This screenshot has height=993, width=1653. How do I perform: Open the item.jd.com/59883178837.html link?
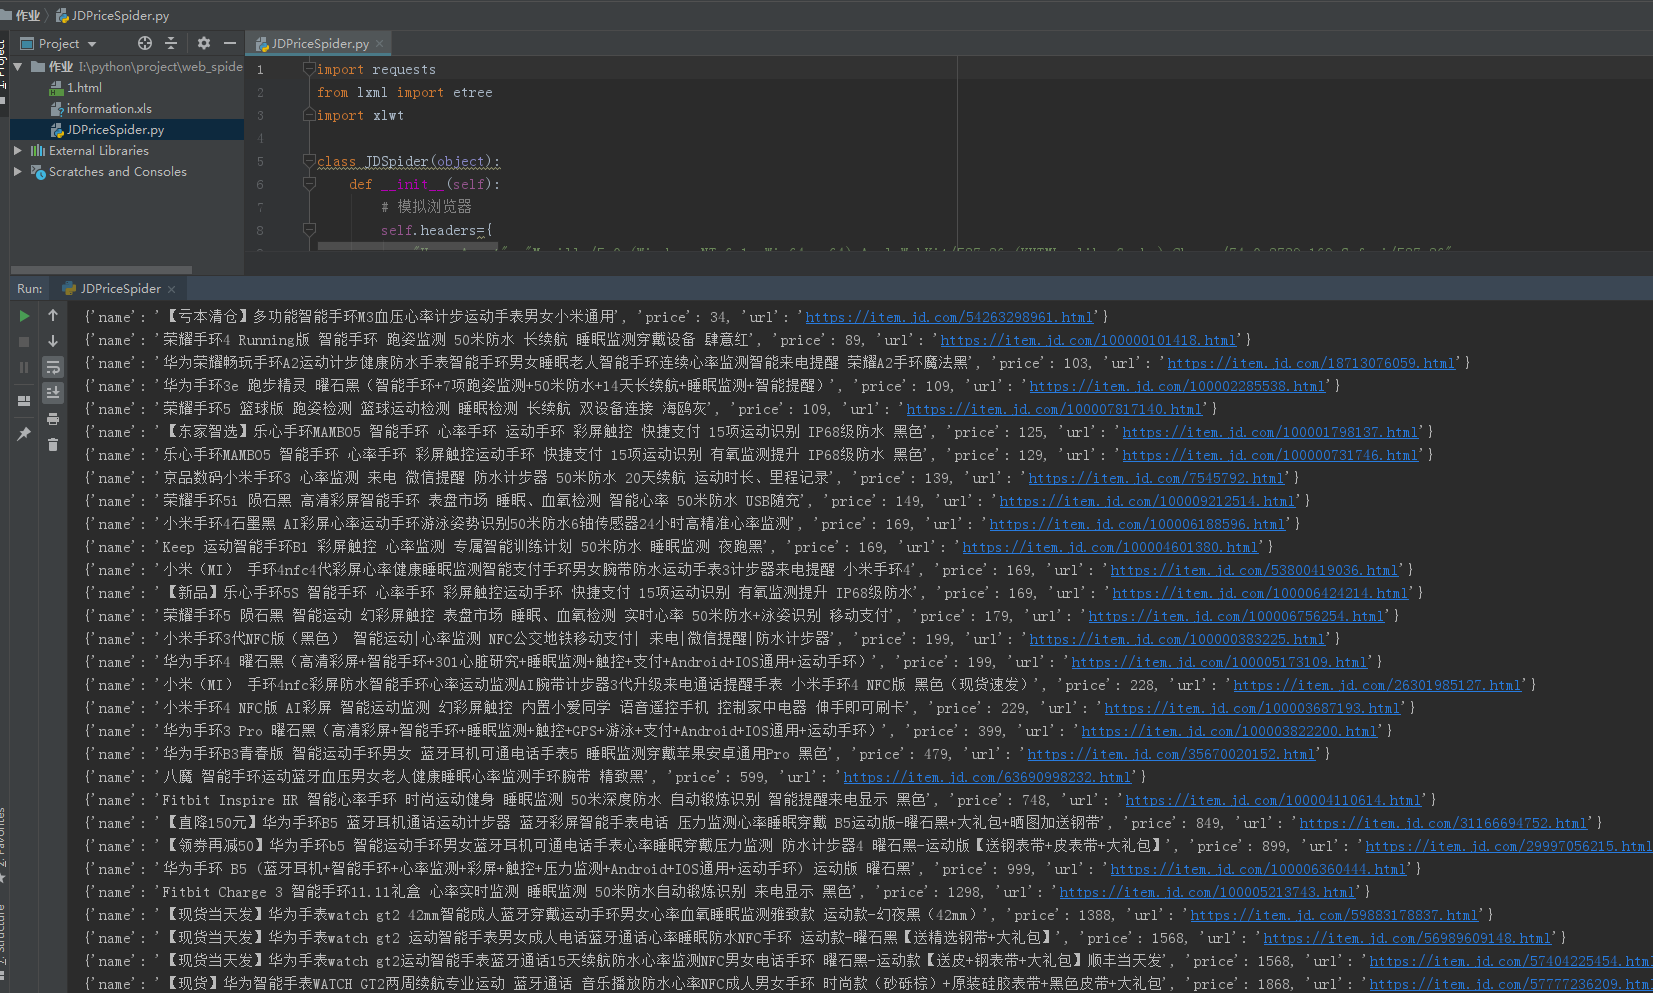pyautogui.click(x=1334, y=915)
